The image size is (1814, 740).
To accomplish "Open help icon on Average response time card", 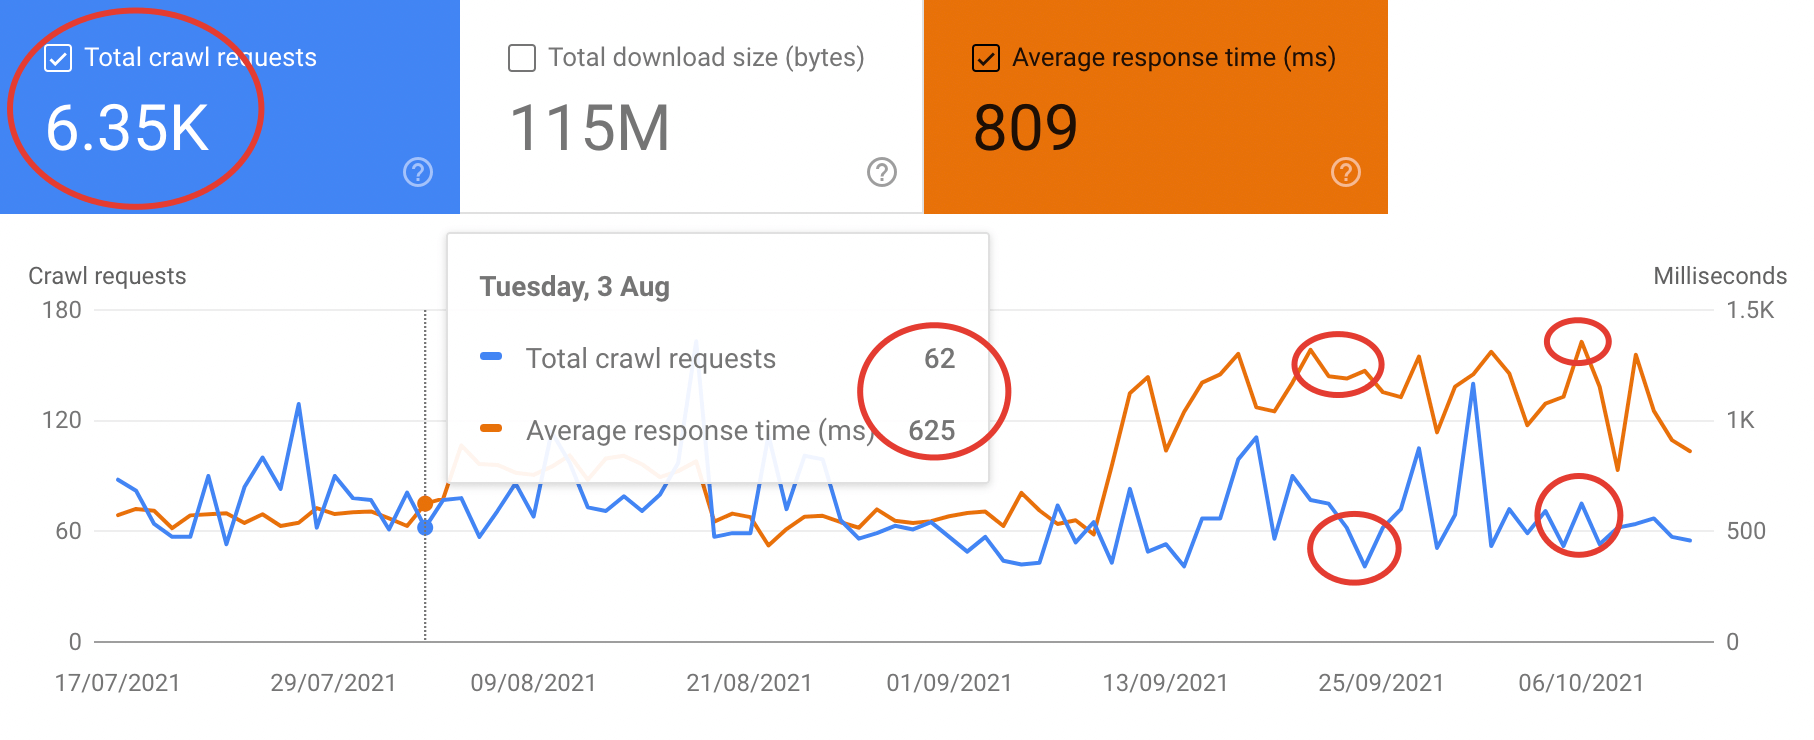I will click(1346, 172).
